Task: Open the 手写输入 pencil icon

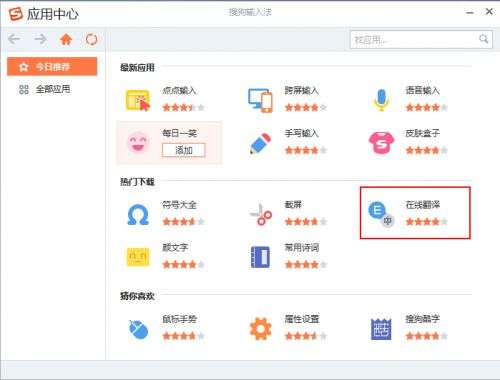Action: click(260, 143)
